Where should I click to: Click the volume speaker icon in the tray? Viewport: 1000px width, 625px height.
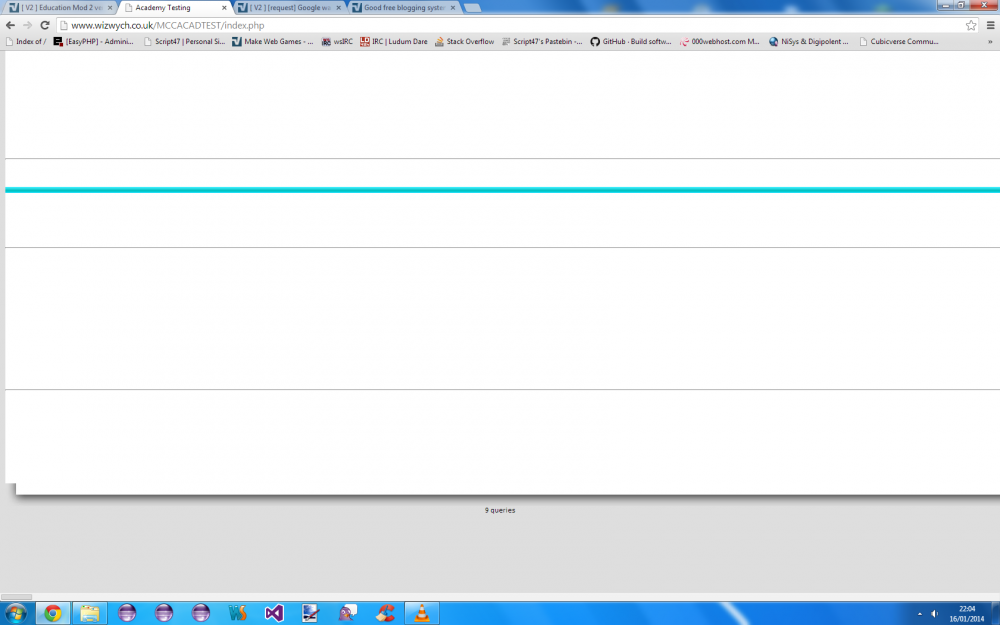coord(934,613)
